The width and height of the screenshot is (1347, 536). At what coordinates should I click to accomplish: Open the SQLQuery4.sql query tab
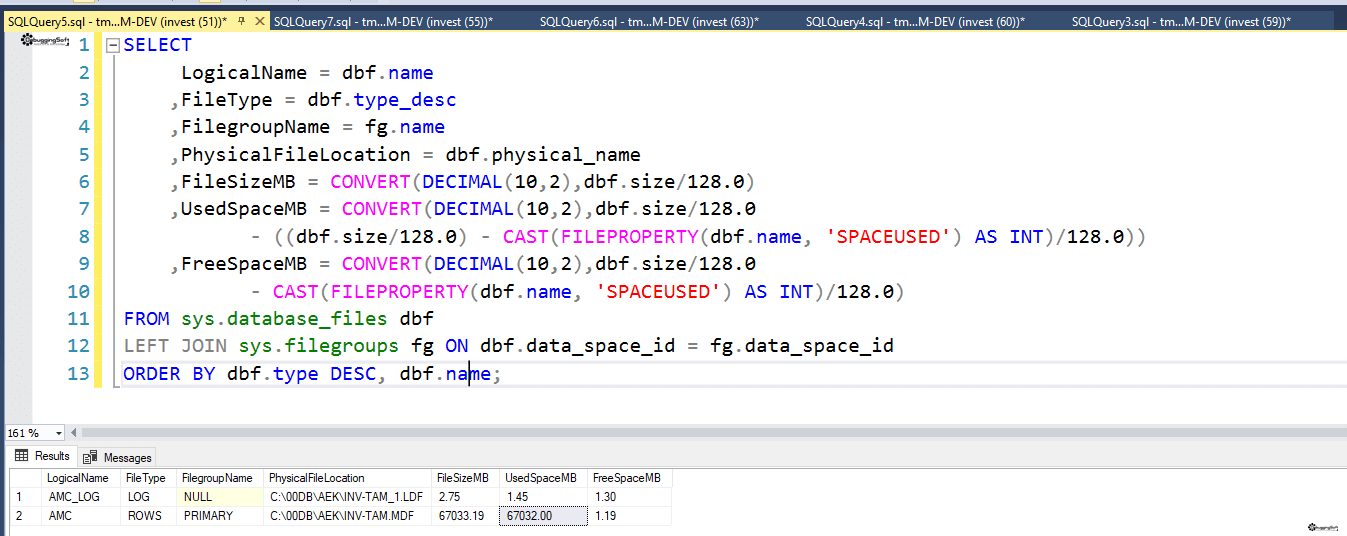point(915,22)
